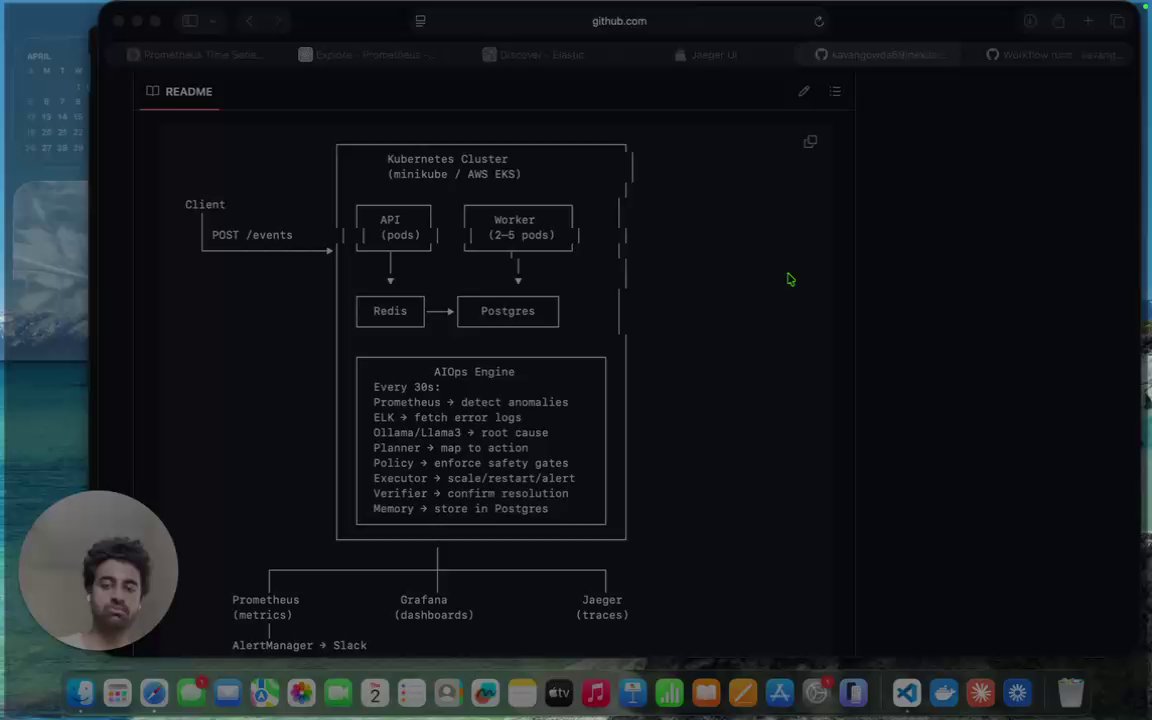This screenshot has width=1152, height=720.
Task: Go back to the previous page
Action: (x=249, y=21)
